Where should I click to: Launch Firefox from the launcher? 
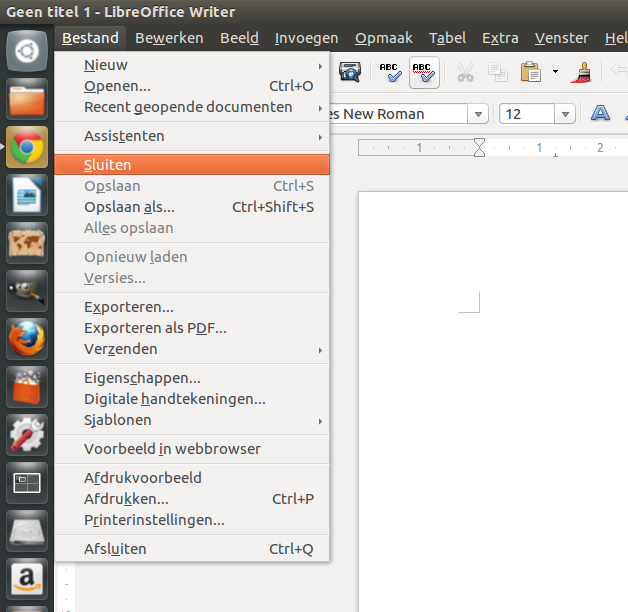tap(27, 339)
